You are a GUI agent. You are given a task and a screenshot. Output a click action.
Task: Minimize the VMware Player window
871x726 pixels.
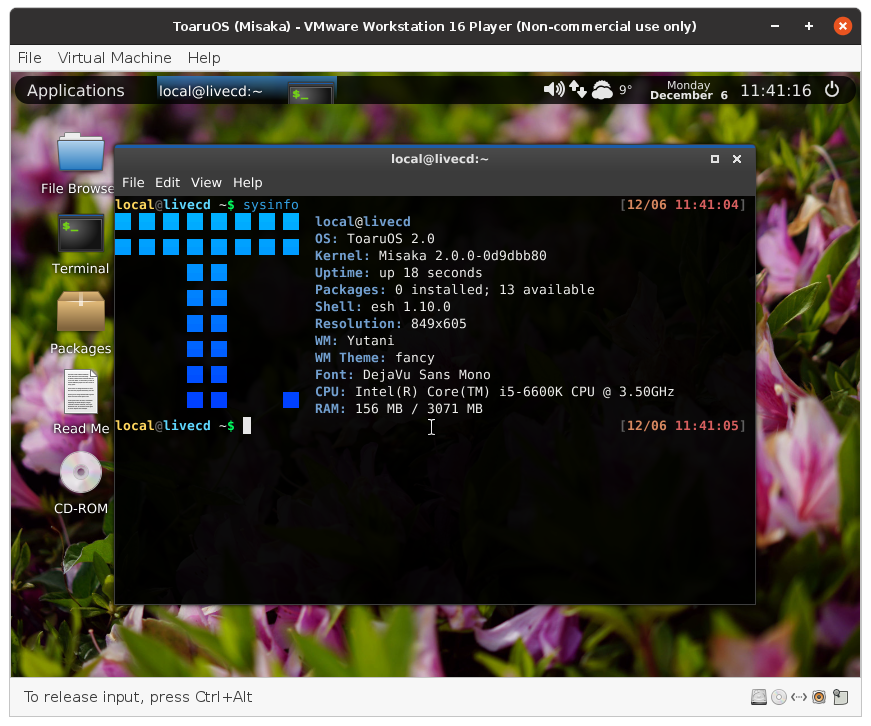click(x=775, y=26)
